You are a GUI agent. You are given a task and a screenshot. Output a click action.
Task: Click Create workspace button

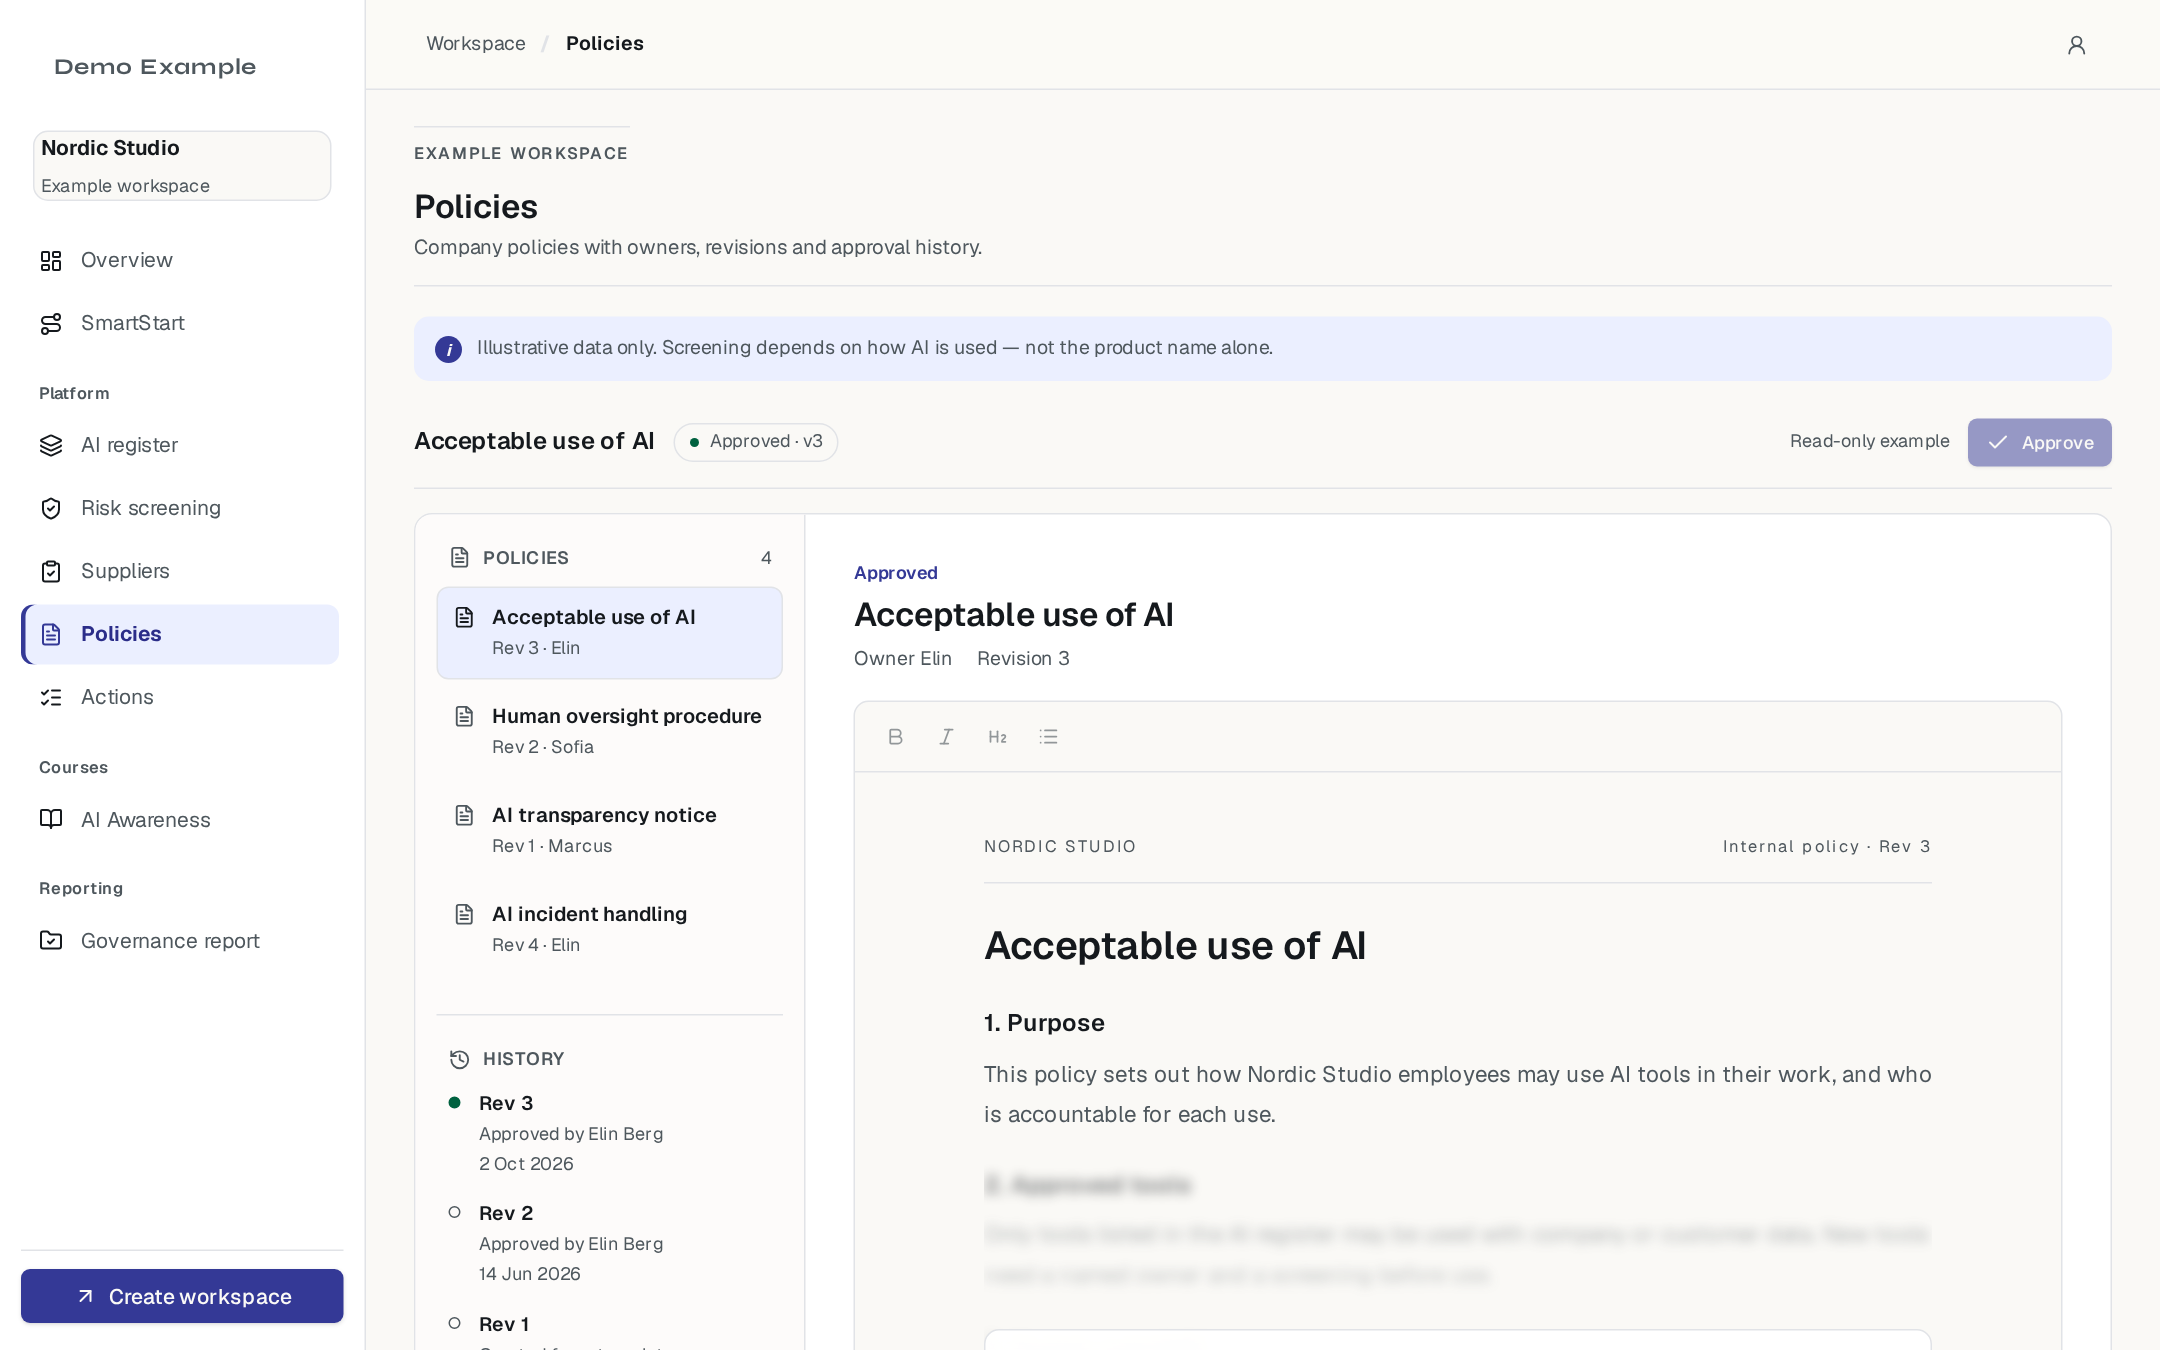[182, 1296]
